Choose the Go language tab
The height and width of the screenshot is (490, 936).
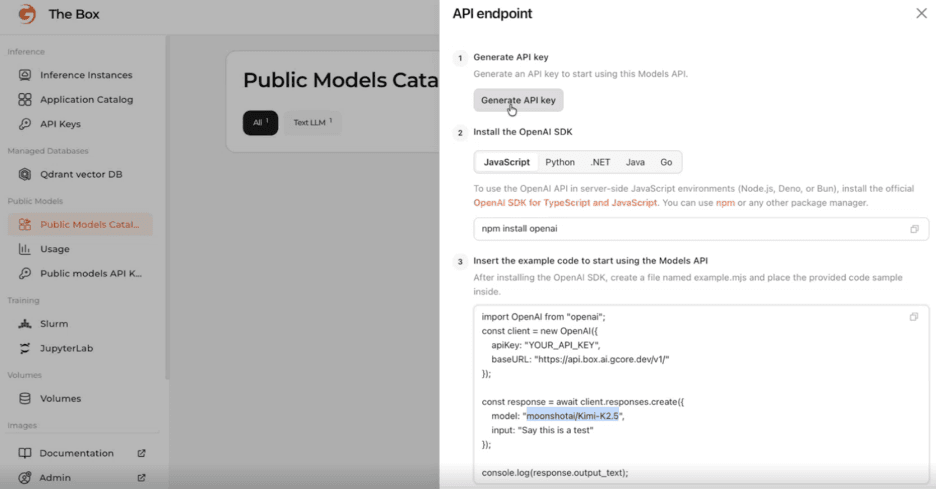(x=666, y=162)
